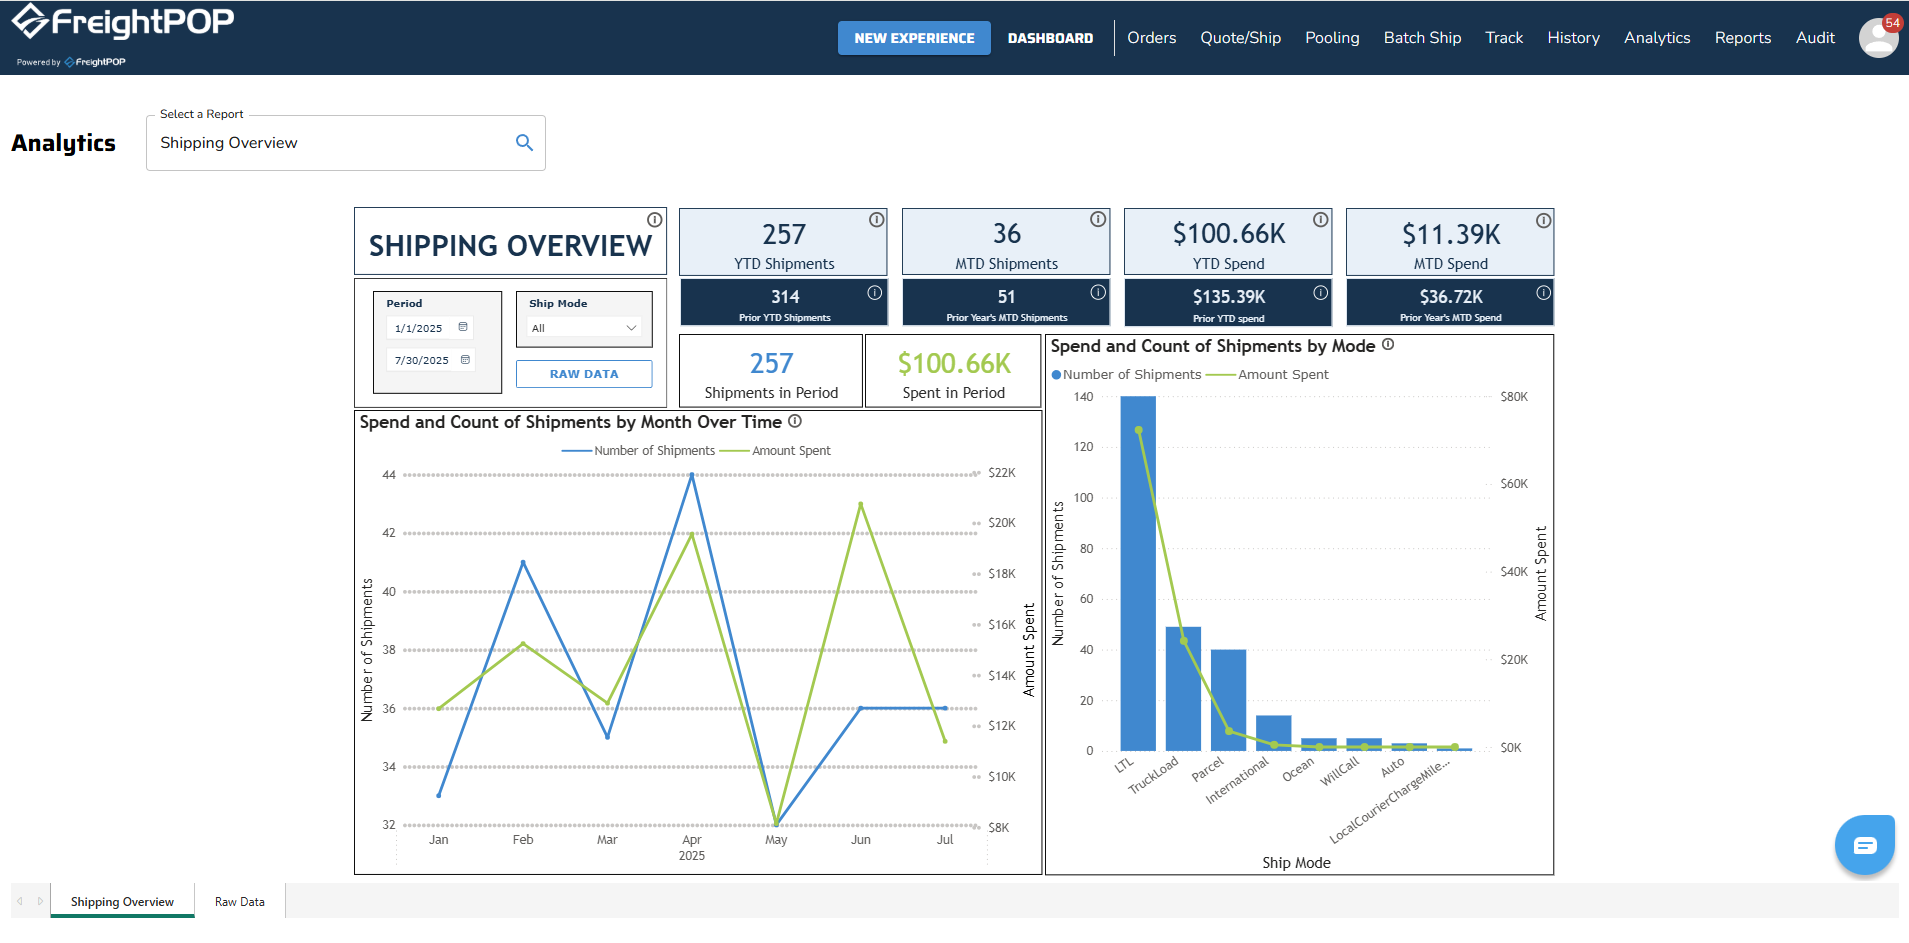Click the NEW EXPERIENCE button
The image size is (1909, 943).
tap(914, 38)
